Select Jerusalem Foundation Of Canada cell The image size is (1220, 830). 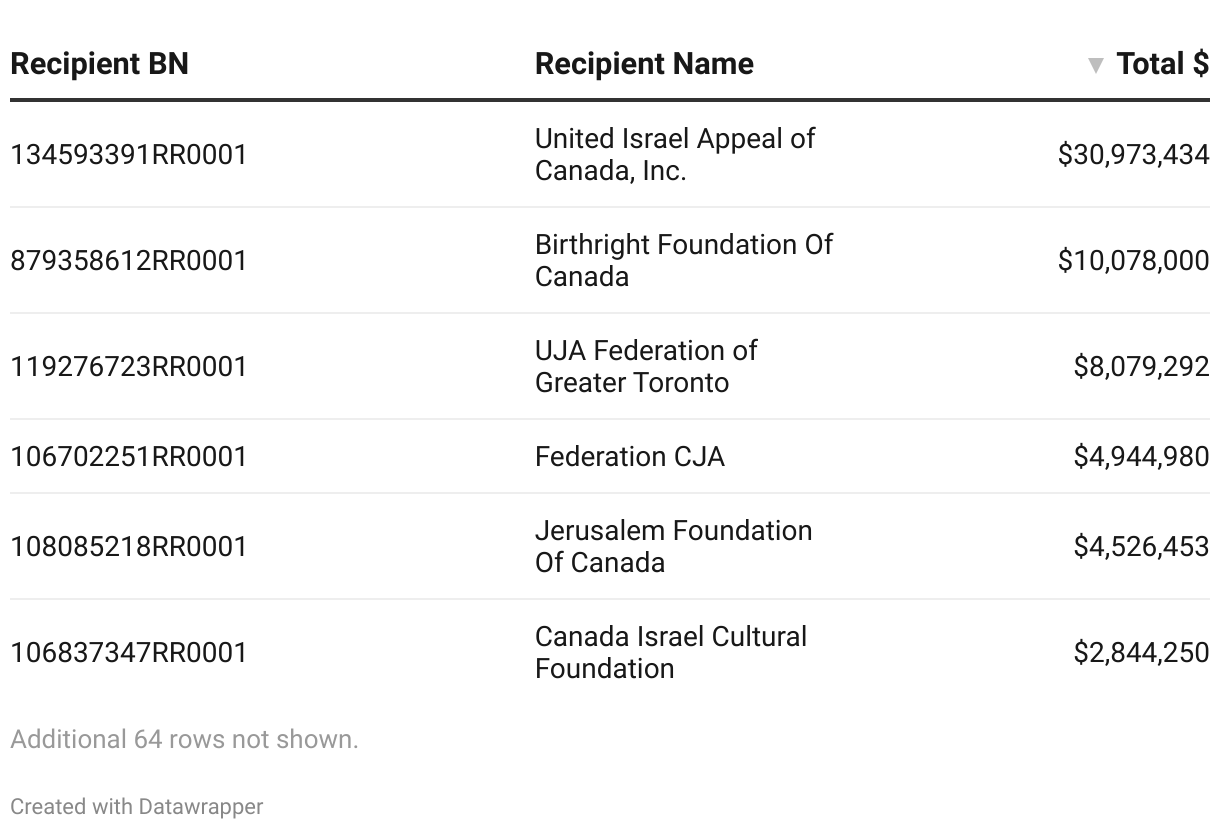click(x=673, y=546)
